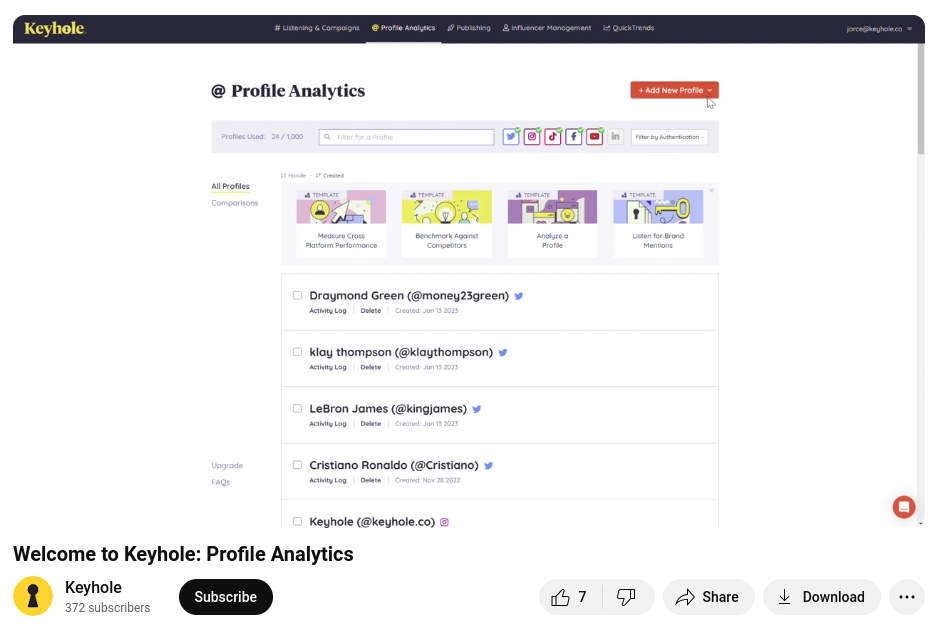935x627 pixels.
Task: Open Benchmark Against Competitors template
Action: pos(447,224)
